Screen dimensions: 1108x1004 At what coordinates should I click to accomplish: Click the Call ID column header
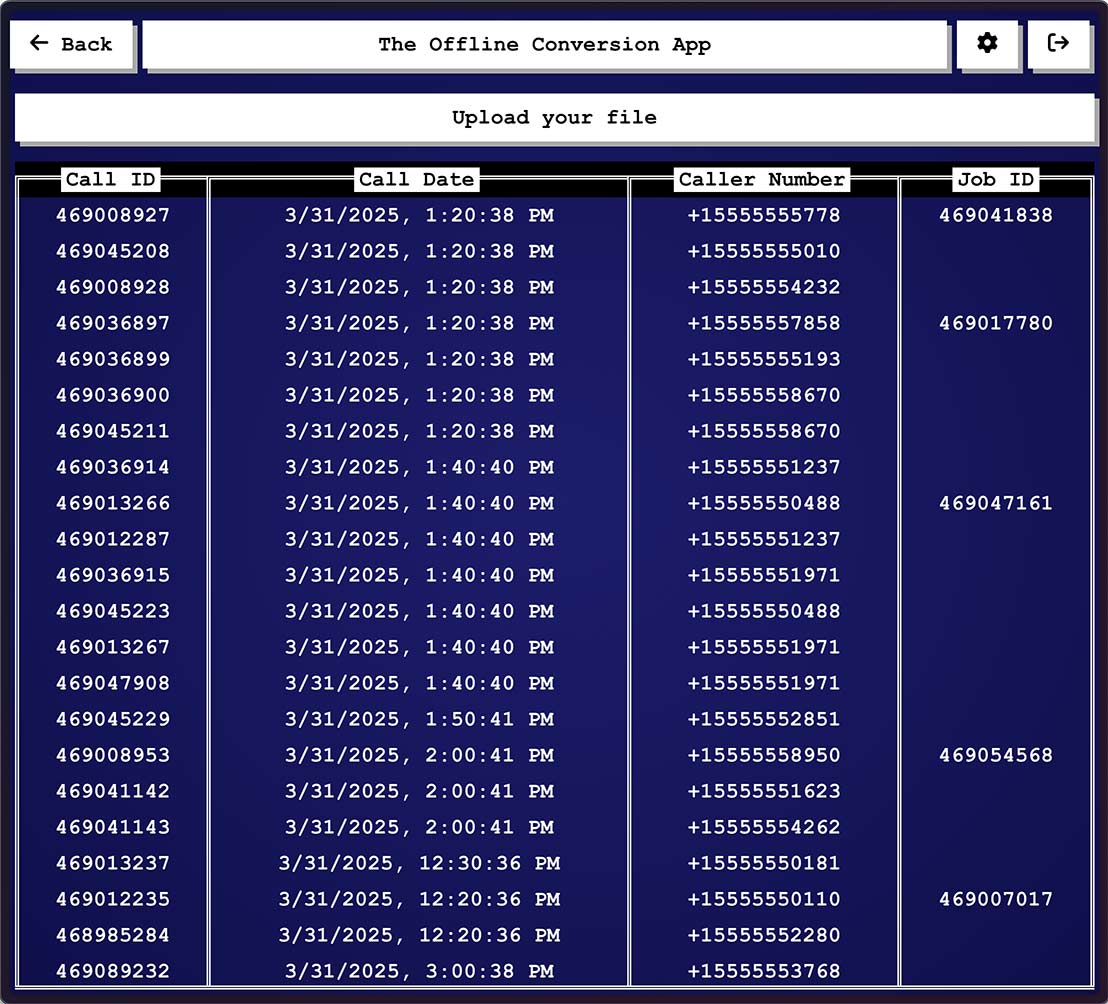(x=111, y=180)
